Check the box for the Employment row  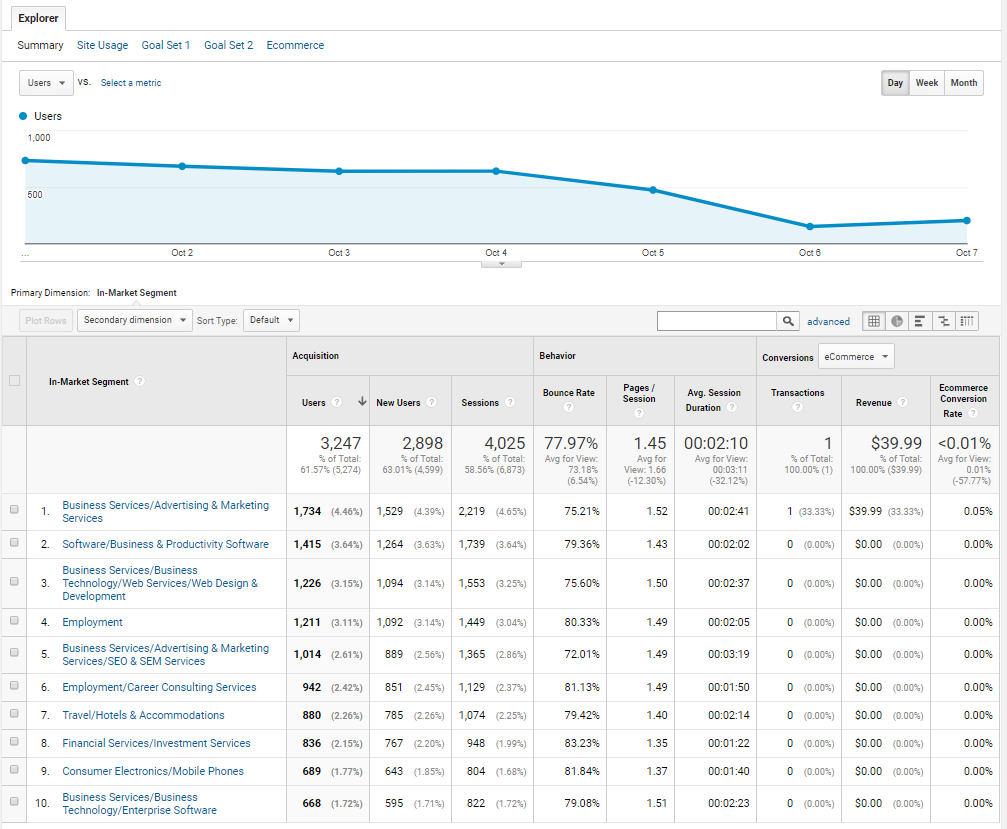(14, 621)
